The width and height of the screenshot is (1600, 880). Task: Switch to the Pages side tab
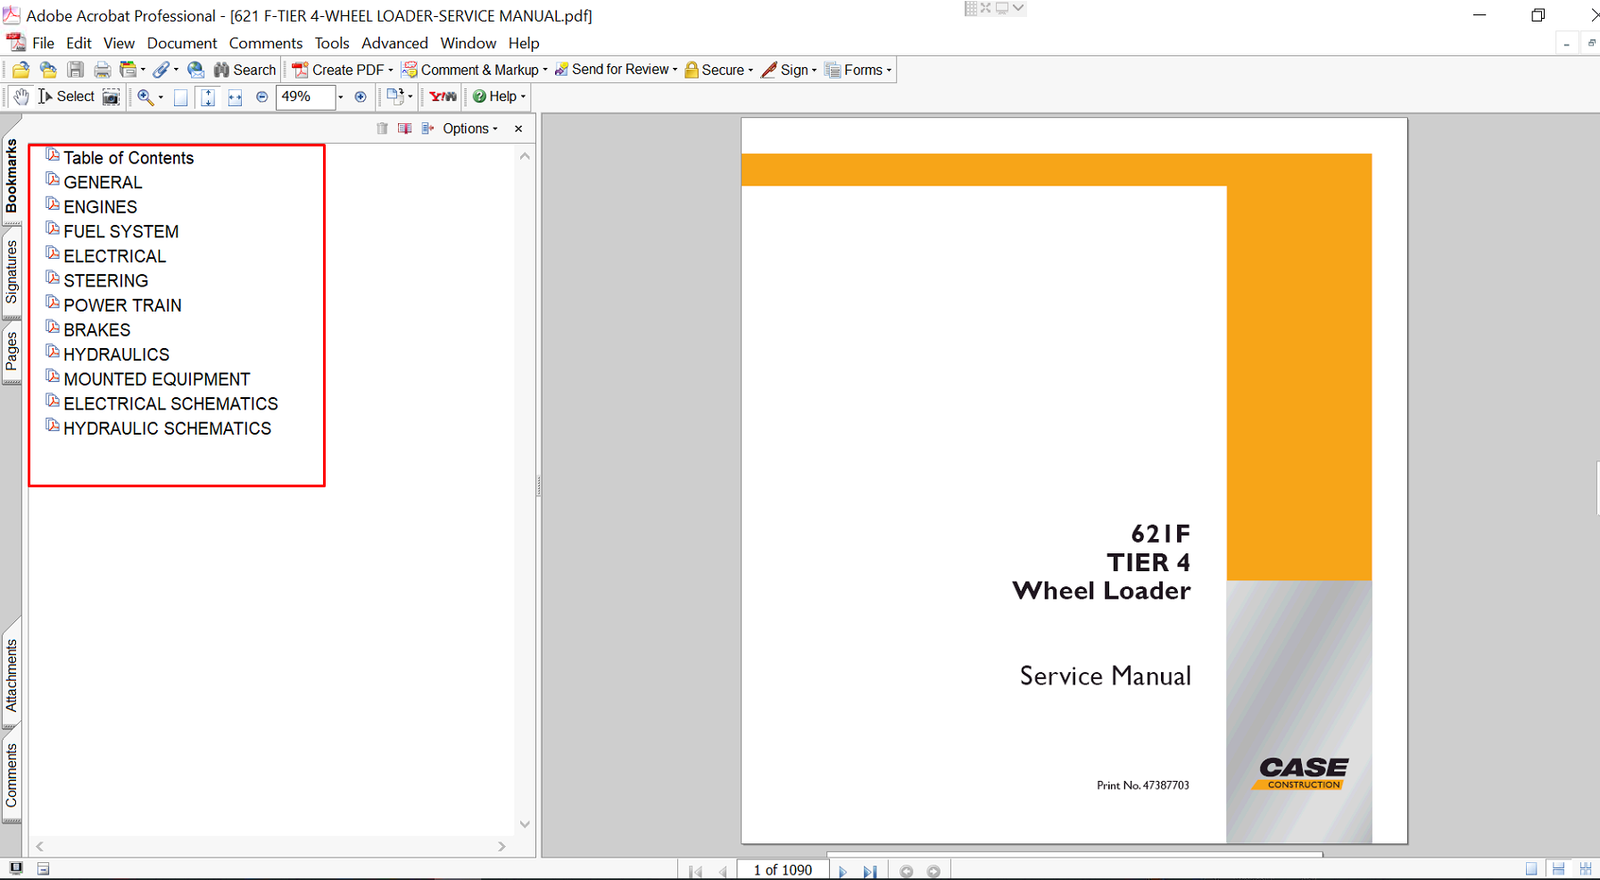(12, 351)
